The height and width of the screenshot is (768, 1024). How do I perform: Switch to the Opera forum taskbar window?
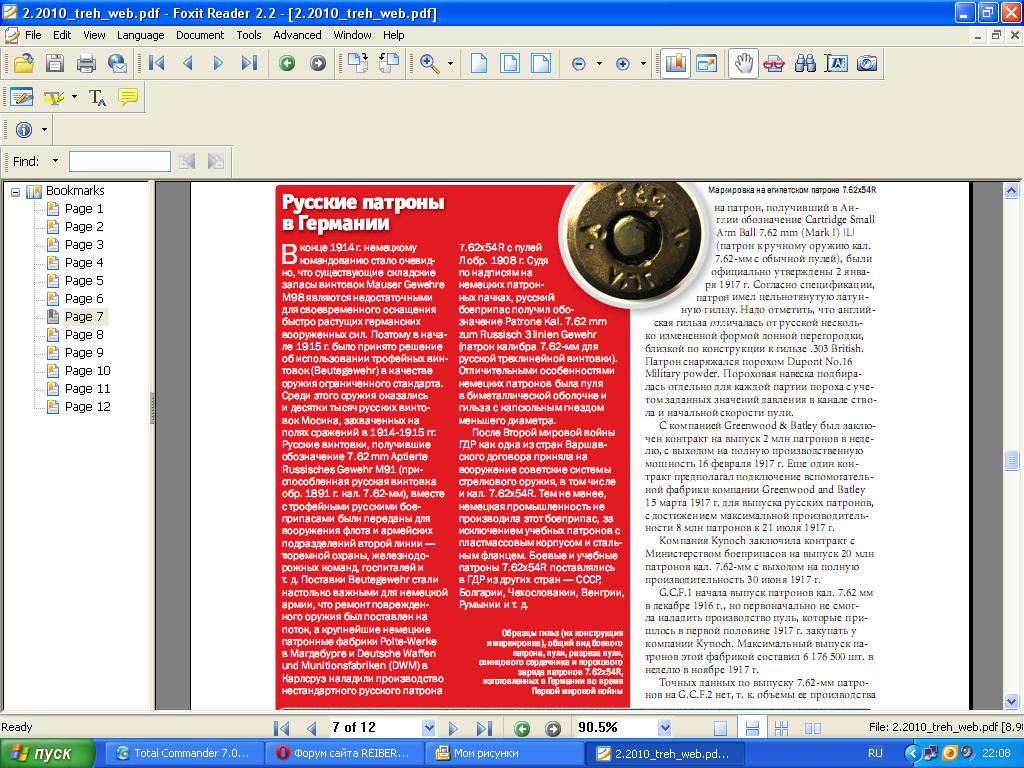(x=345, y=753)
